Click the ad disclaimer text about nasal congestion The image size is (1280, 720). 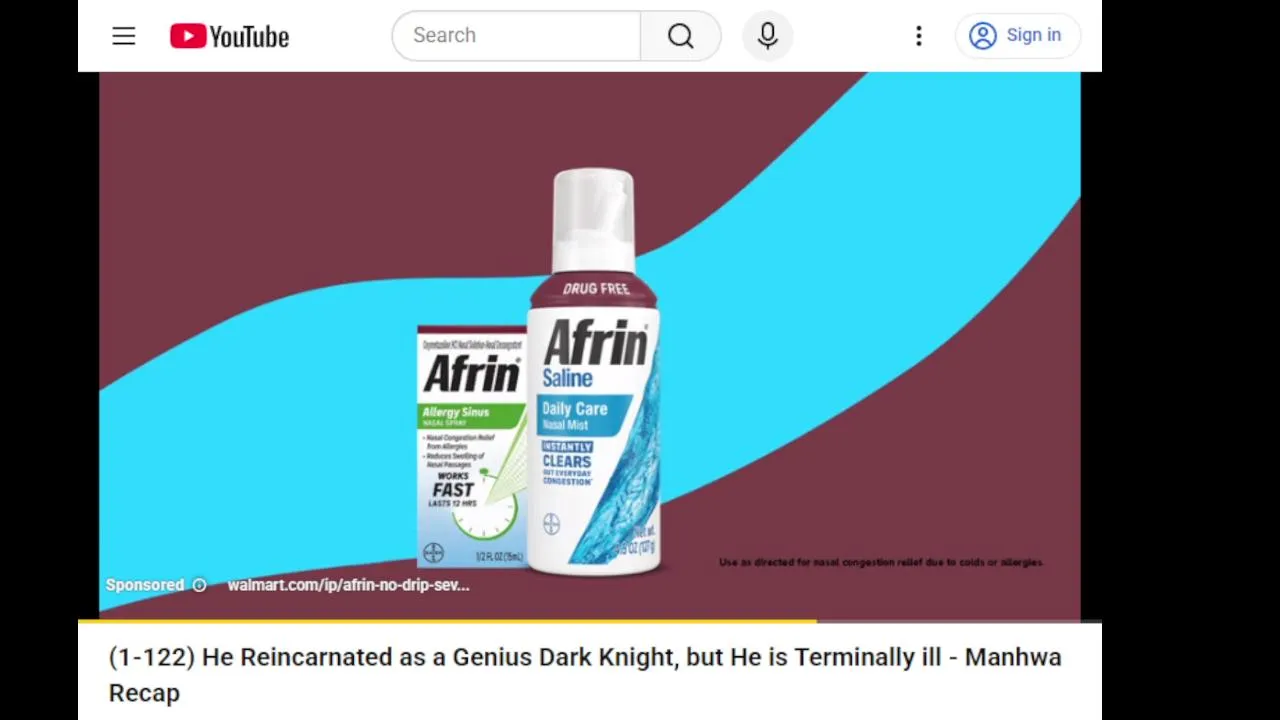(880, 562)
